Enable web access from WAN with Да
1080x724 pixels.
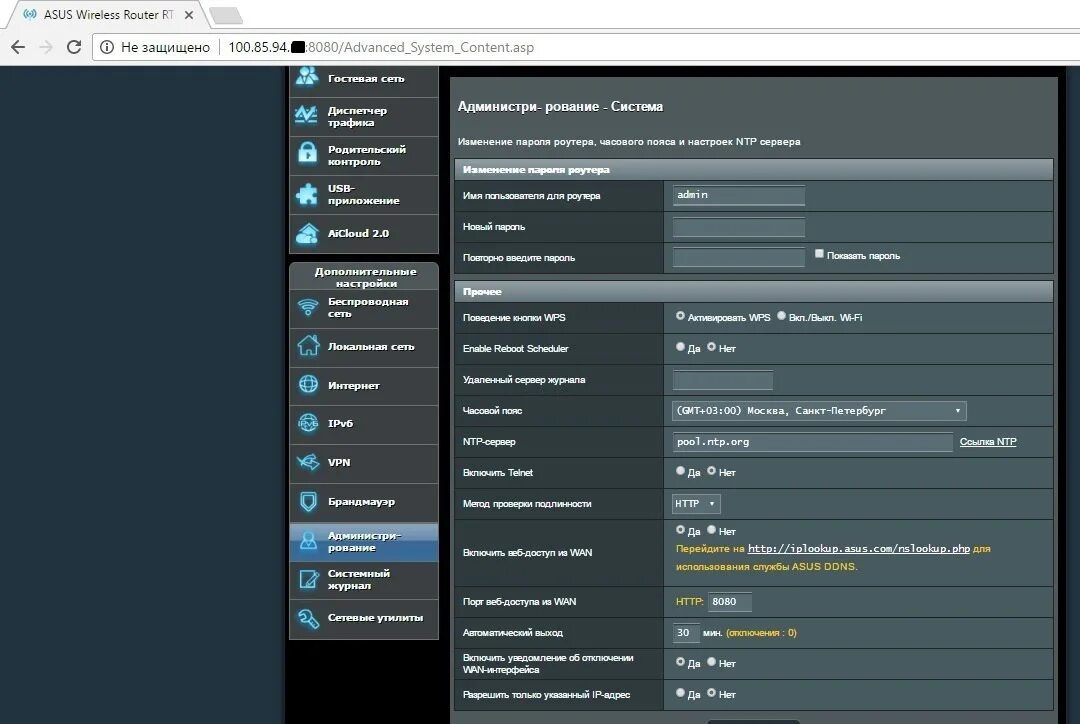681,530
